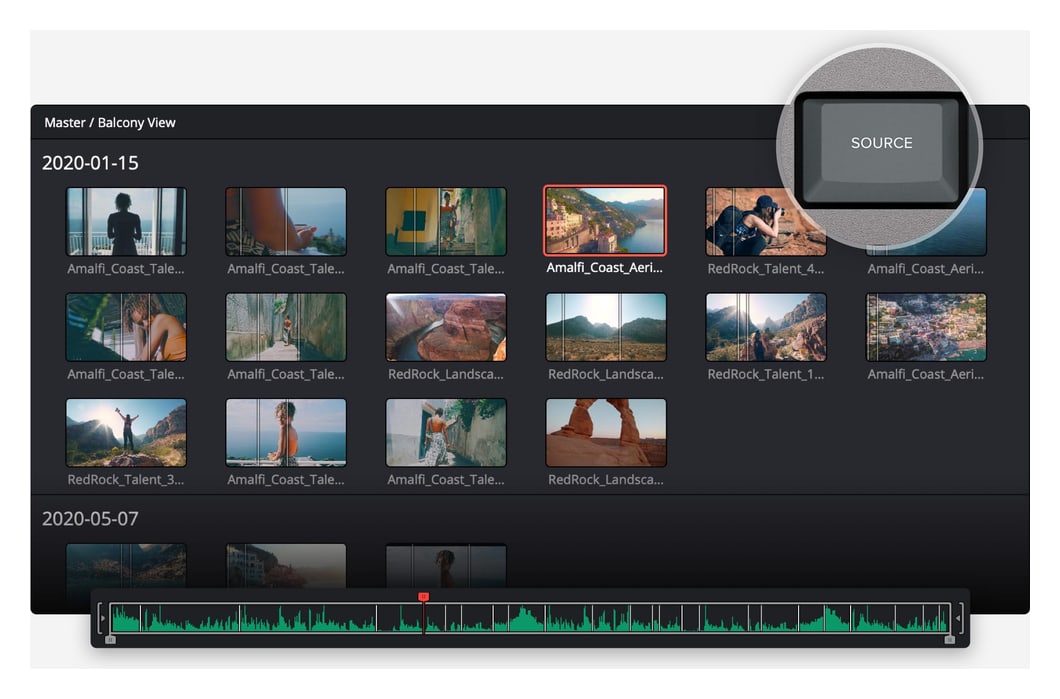Image resolution: width=1060 pixels, height=699 pixels.
Task: Click the green audio waveform strip
Action: (x=530, y=618)
